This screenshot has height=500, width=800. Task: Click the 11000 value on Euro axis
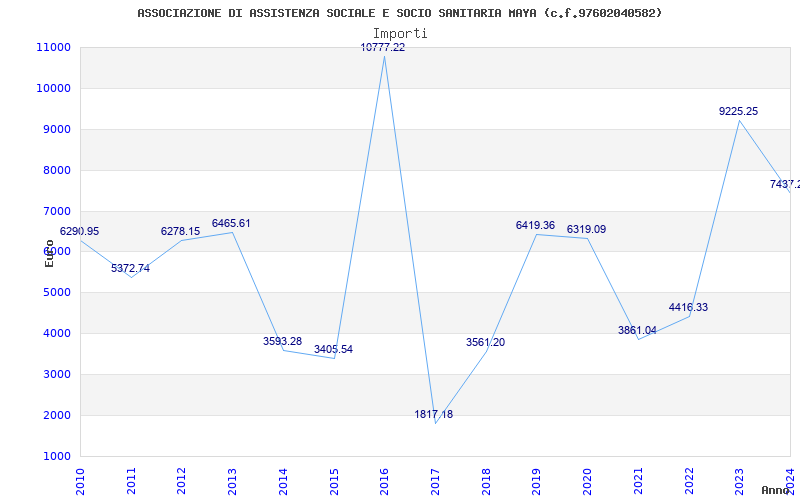54,47
